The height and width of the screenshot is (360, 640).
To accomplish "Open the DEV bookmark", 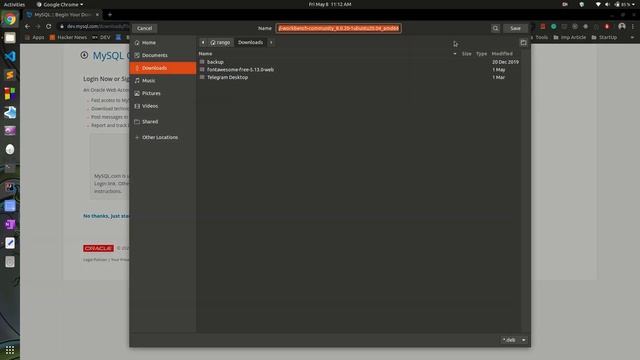I will 101,37.
